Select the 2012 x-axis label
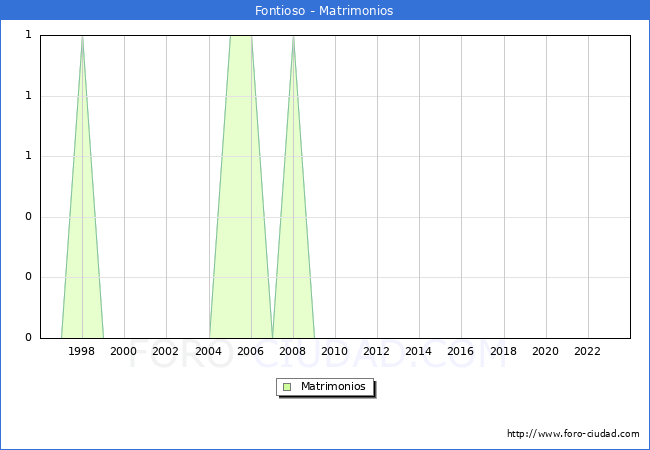The height and width of the screenshot is (450, 650). click(377, 351)
